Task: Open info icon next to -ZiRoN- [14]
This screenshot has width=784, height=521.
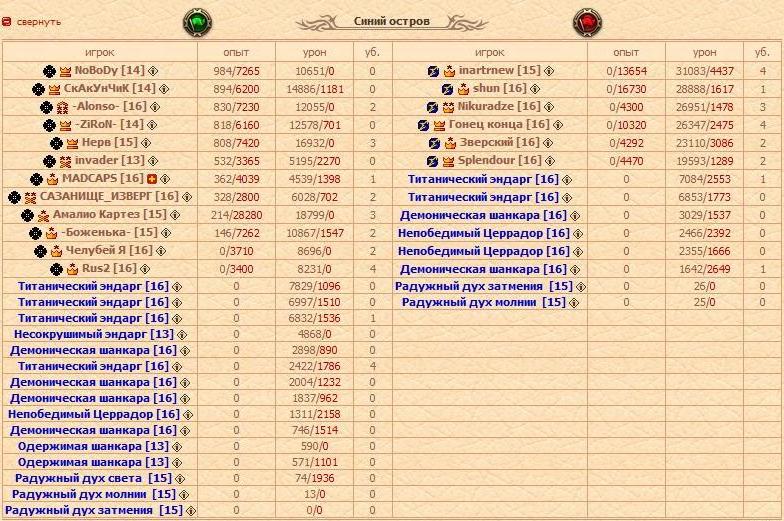Action: (x=152, y=125)
